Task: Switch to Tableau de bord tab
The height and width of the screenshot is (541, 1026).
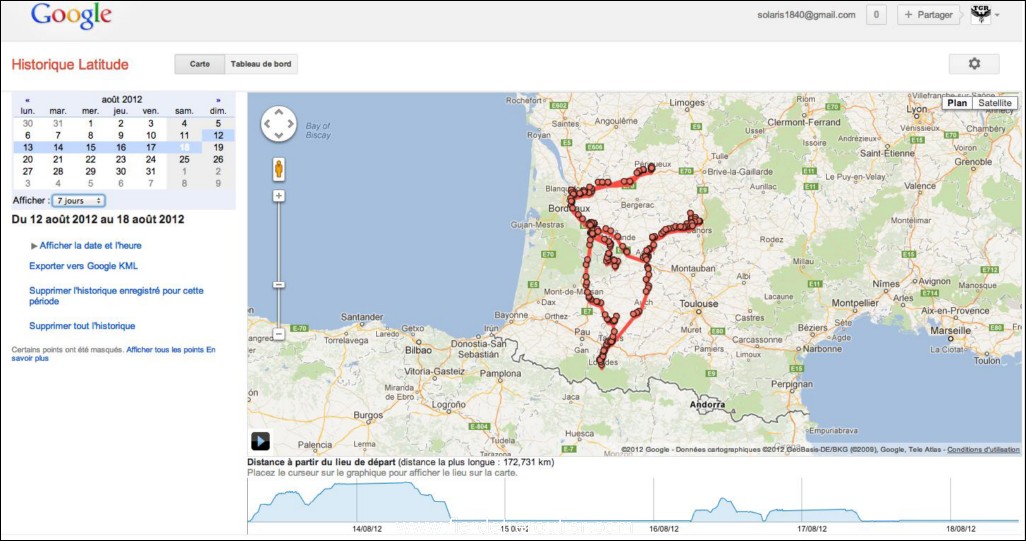Action: [261, 64]
